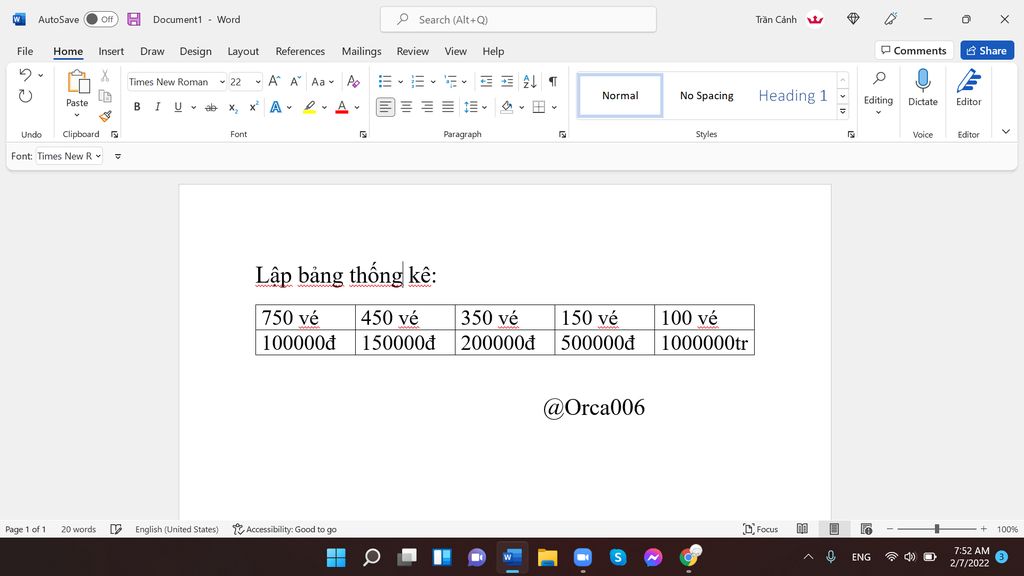This screenshot has height=576, width=1024.
Task: Click the Paste clipboard icon
Action: point(77,83)
